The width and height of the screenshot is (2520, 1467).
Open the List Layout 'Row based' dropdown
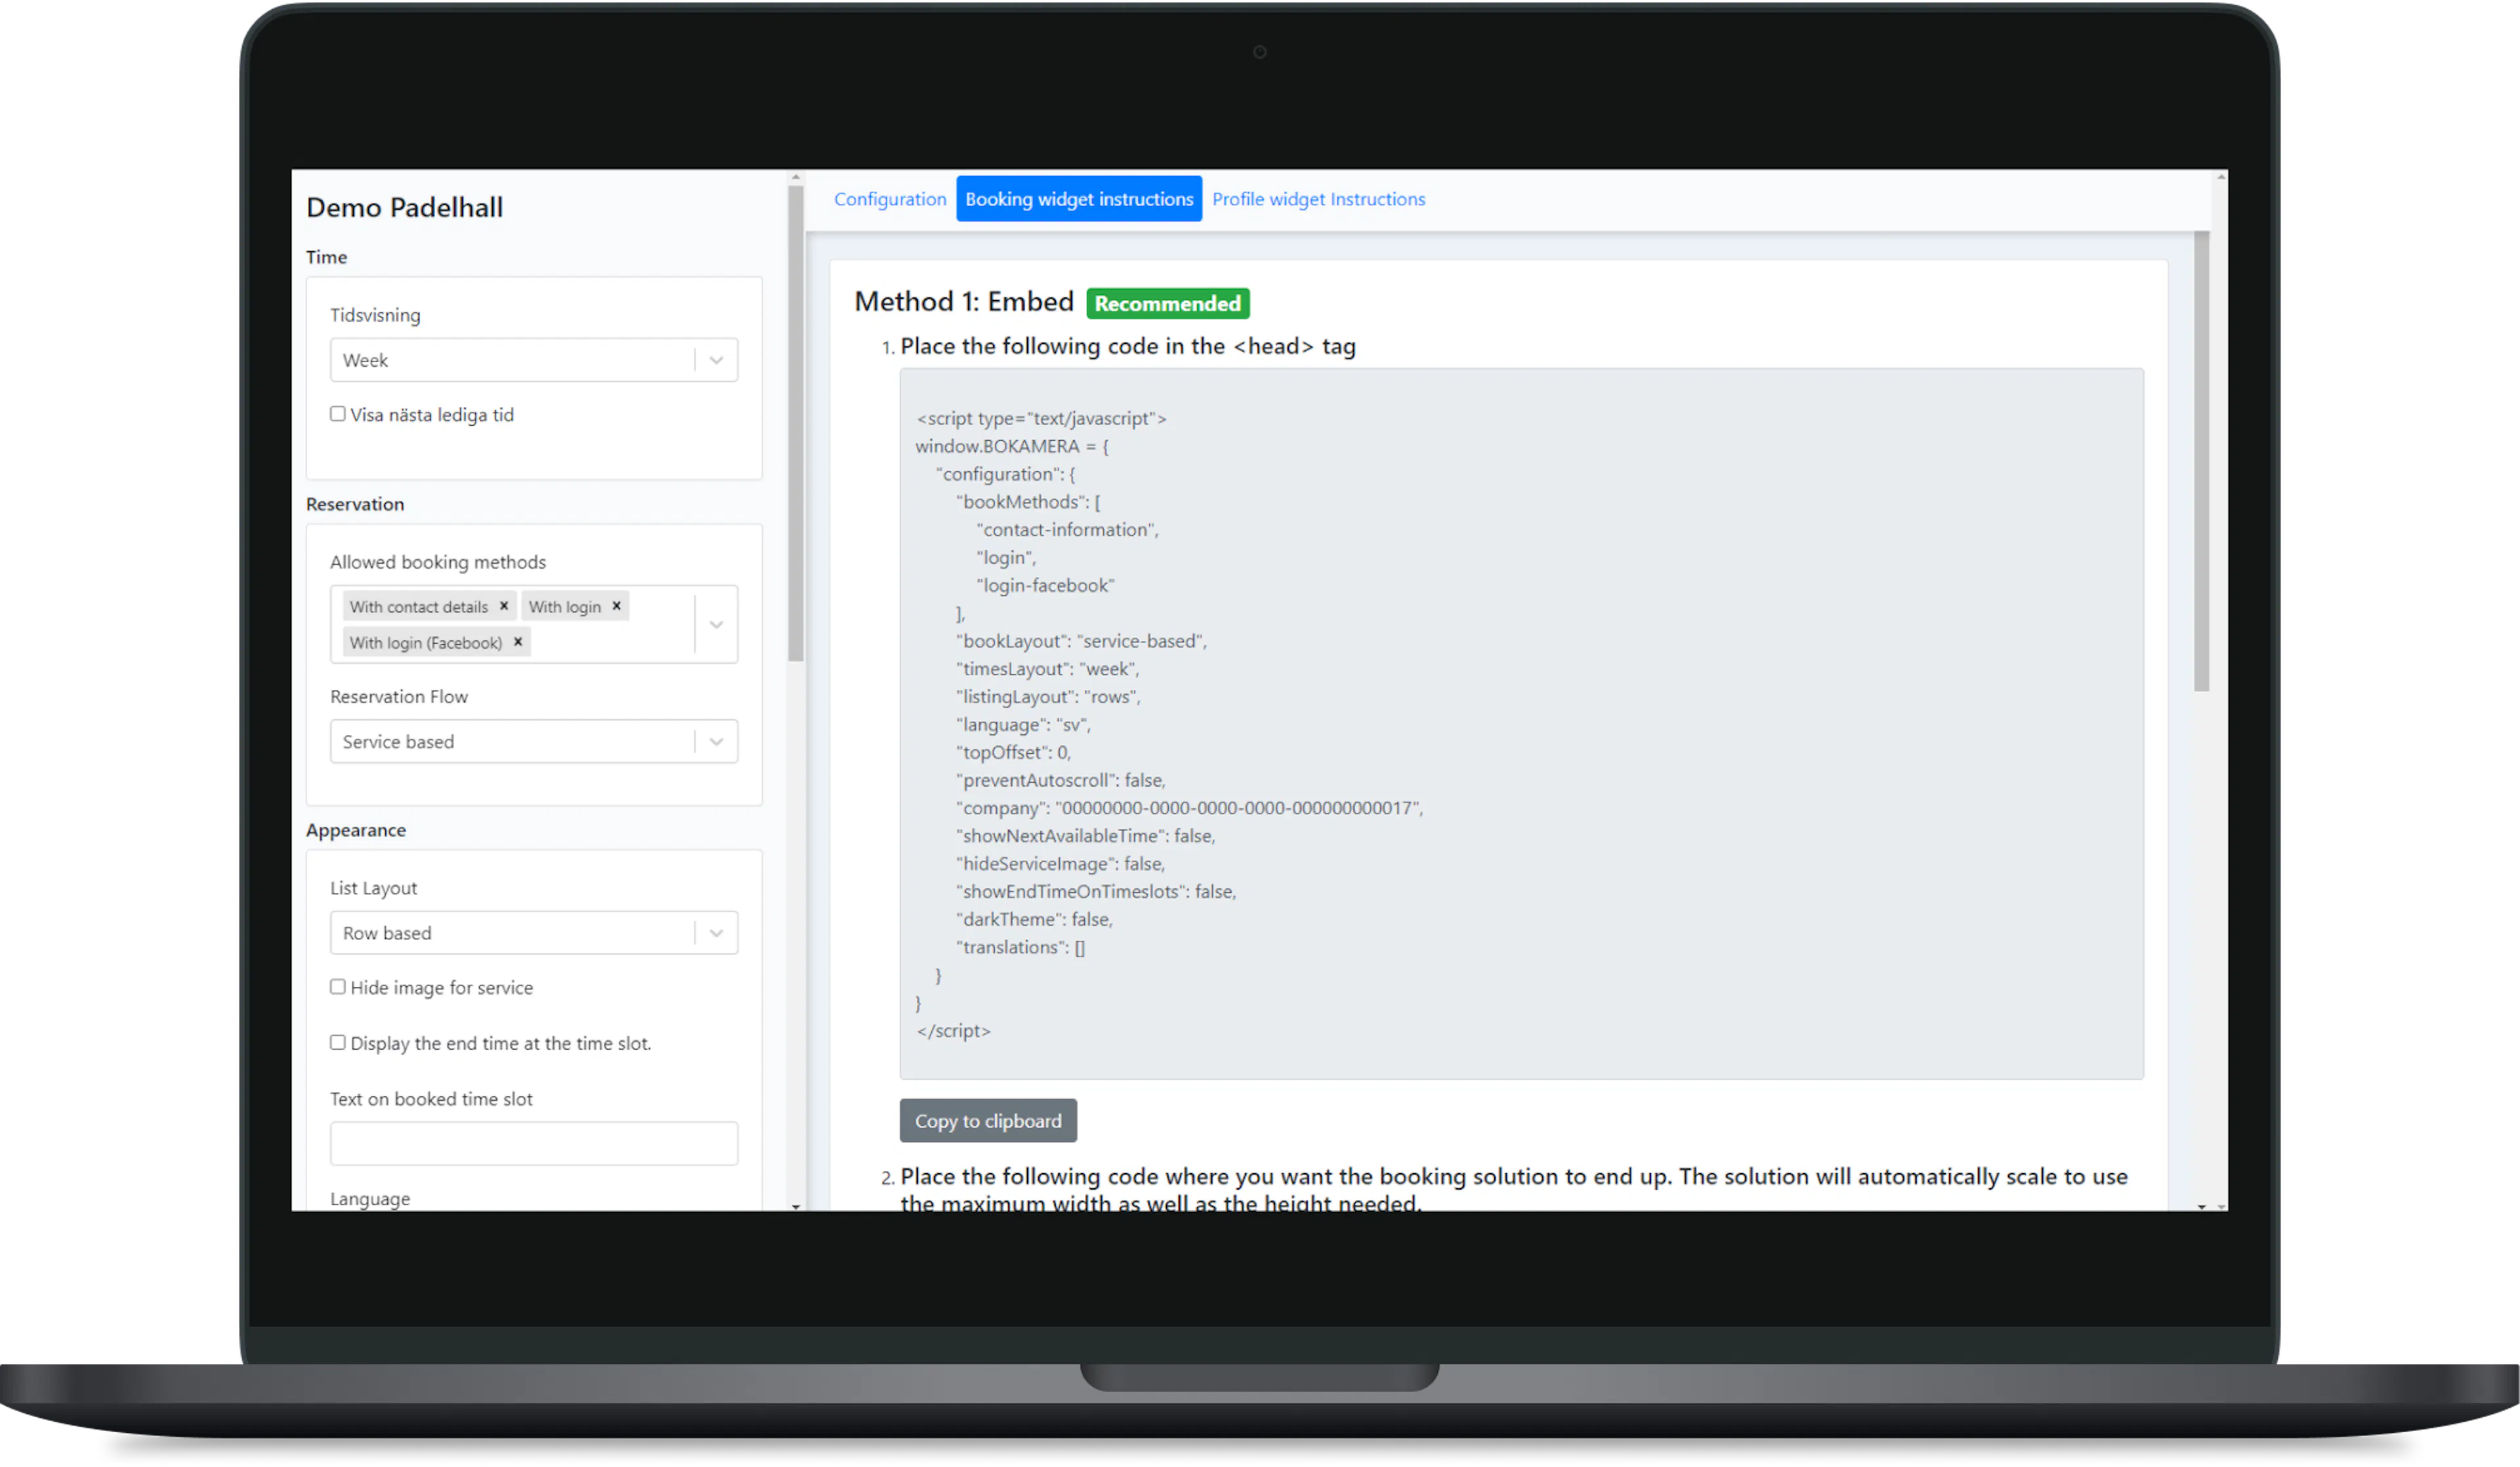coord(534,933)
